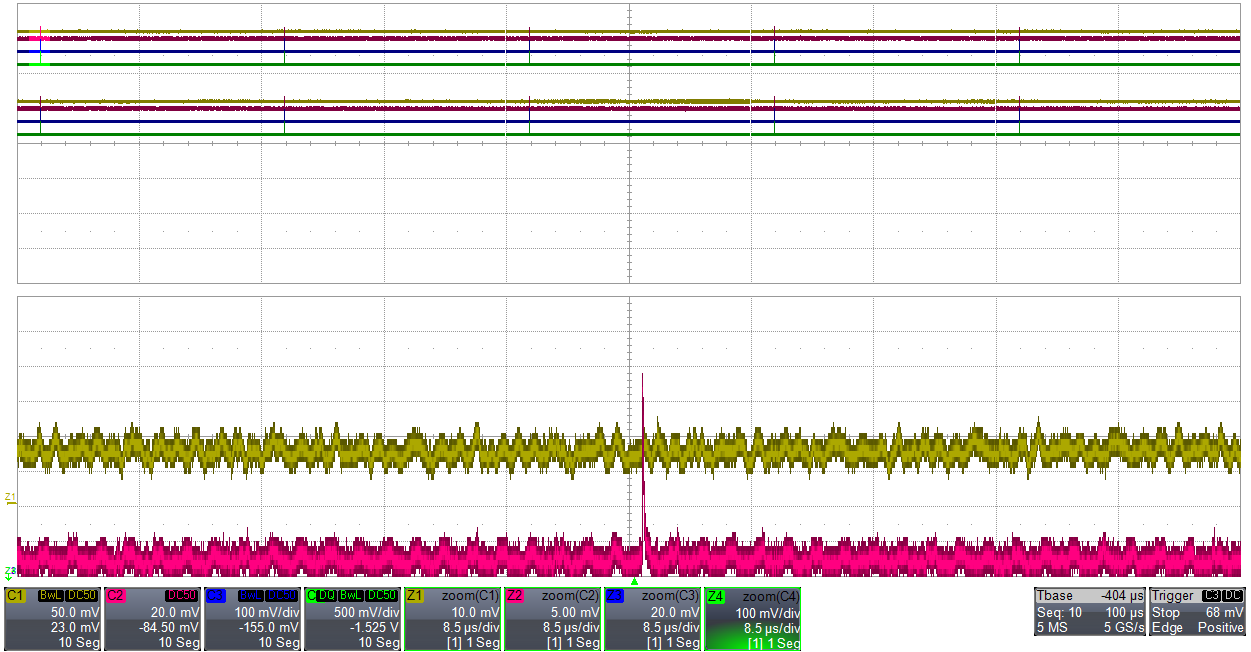Viewport: 1251px width, 652px height.
Task: Click the -84.50 mV offset value
Action: [x=170, y=627]
